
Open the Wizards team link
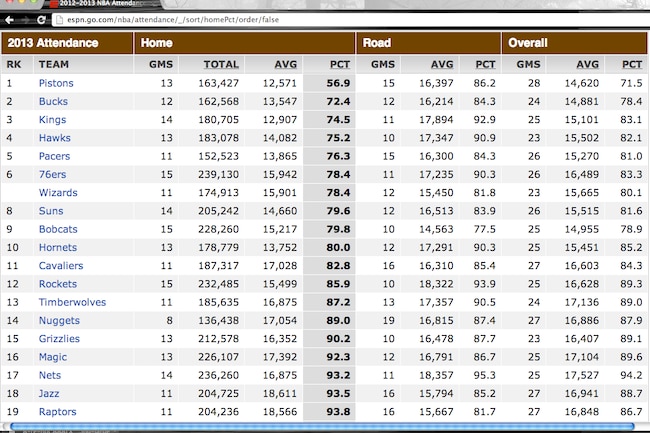58,192
